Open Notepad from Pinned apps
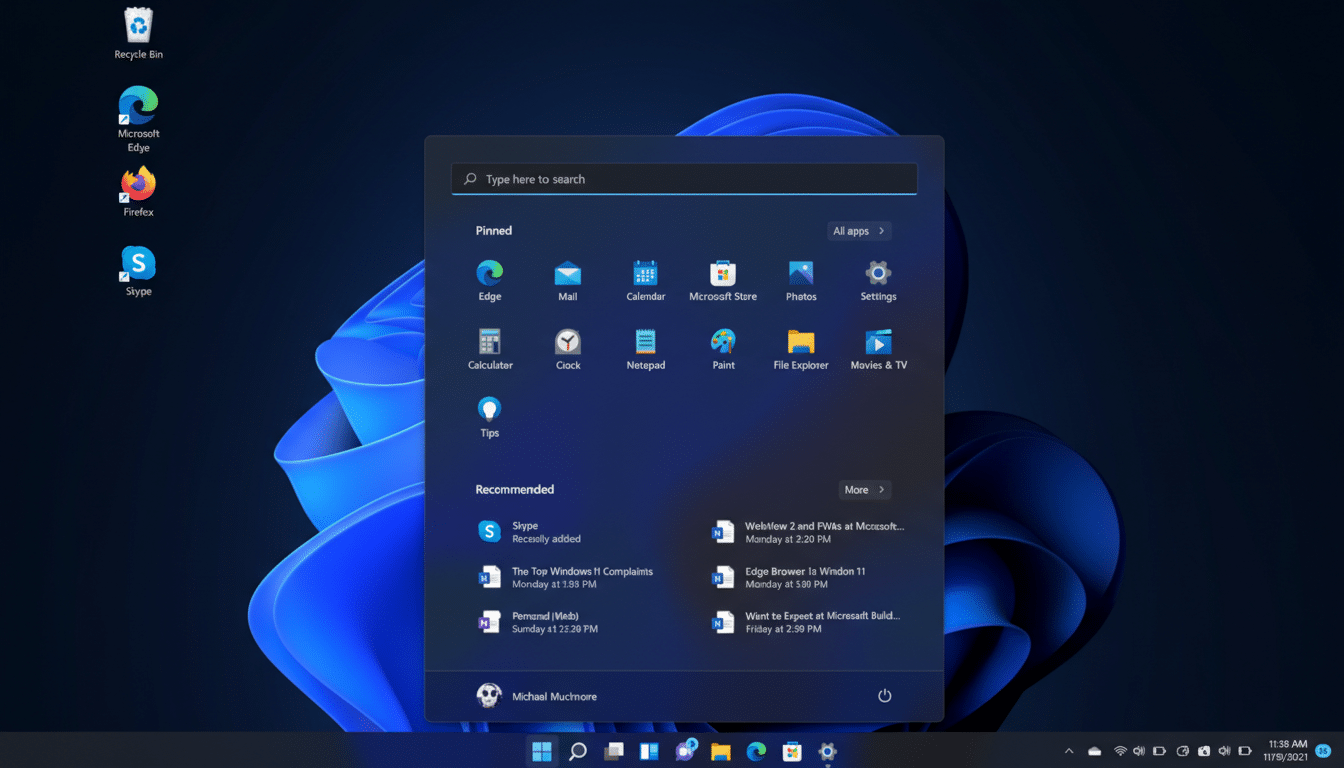This screenshot has width=1344, height=768. tap(645, 347)
